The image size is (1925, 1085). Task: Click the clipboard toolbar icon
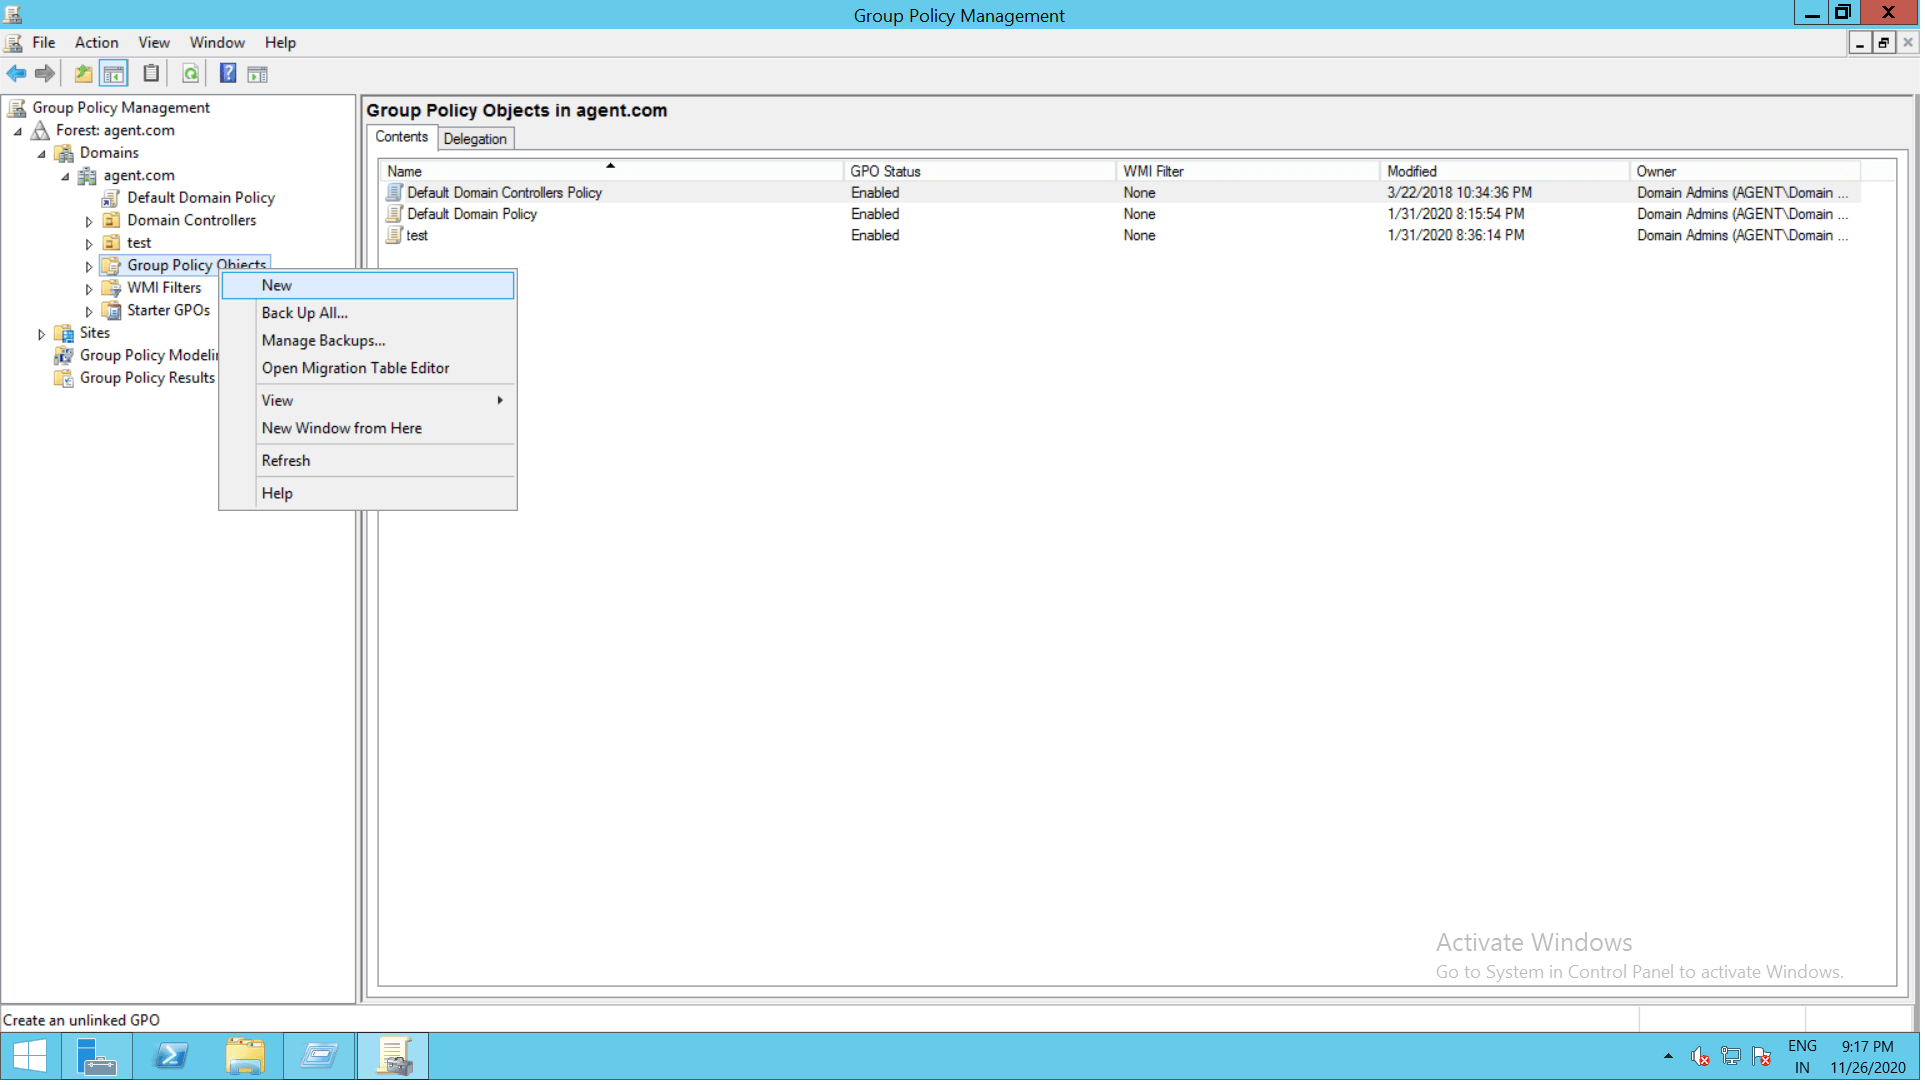(x=151, y=74)
